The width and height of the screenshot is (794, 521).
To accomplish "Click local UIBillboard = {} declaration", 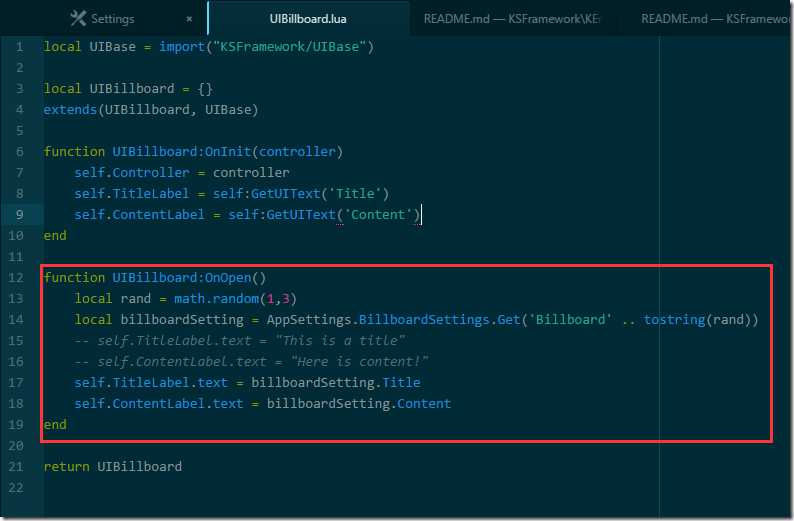I will pyautogui.click(x=128, y=89).
